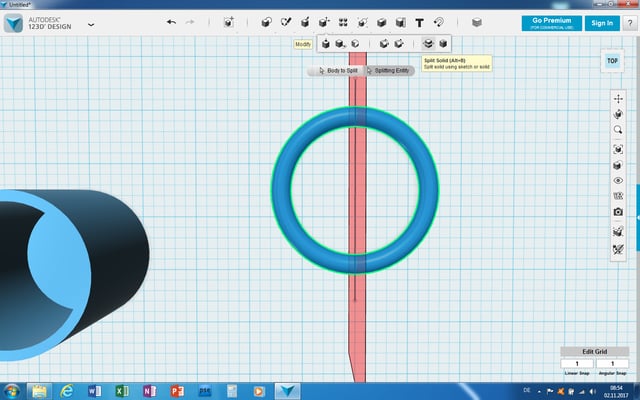Toggle visibility with the eye icon
640x400 pixels.
[x=618, y=181]
